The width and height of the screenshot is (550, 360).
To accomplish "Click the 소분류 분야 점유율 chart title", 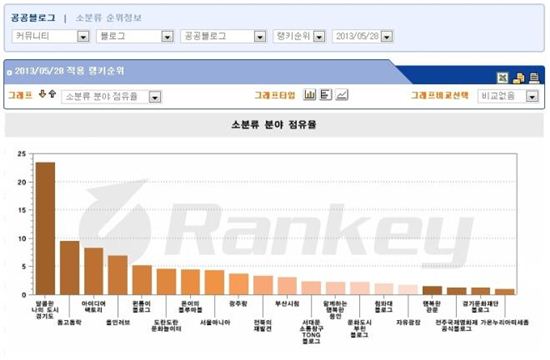I will pyautogui.click(x=274, y=125).
